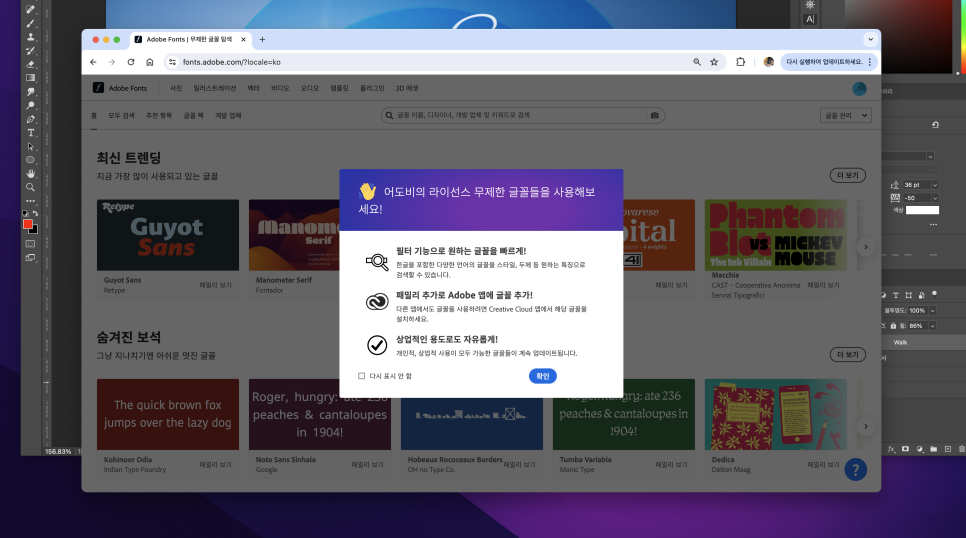Click 패밀리 보기 for Kohinoor Odia
The width and height of the screenshot is (966, 538).
tap(215, 465)
